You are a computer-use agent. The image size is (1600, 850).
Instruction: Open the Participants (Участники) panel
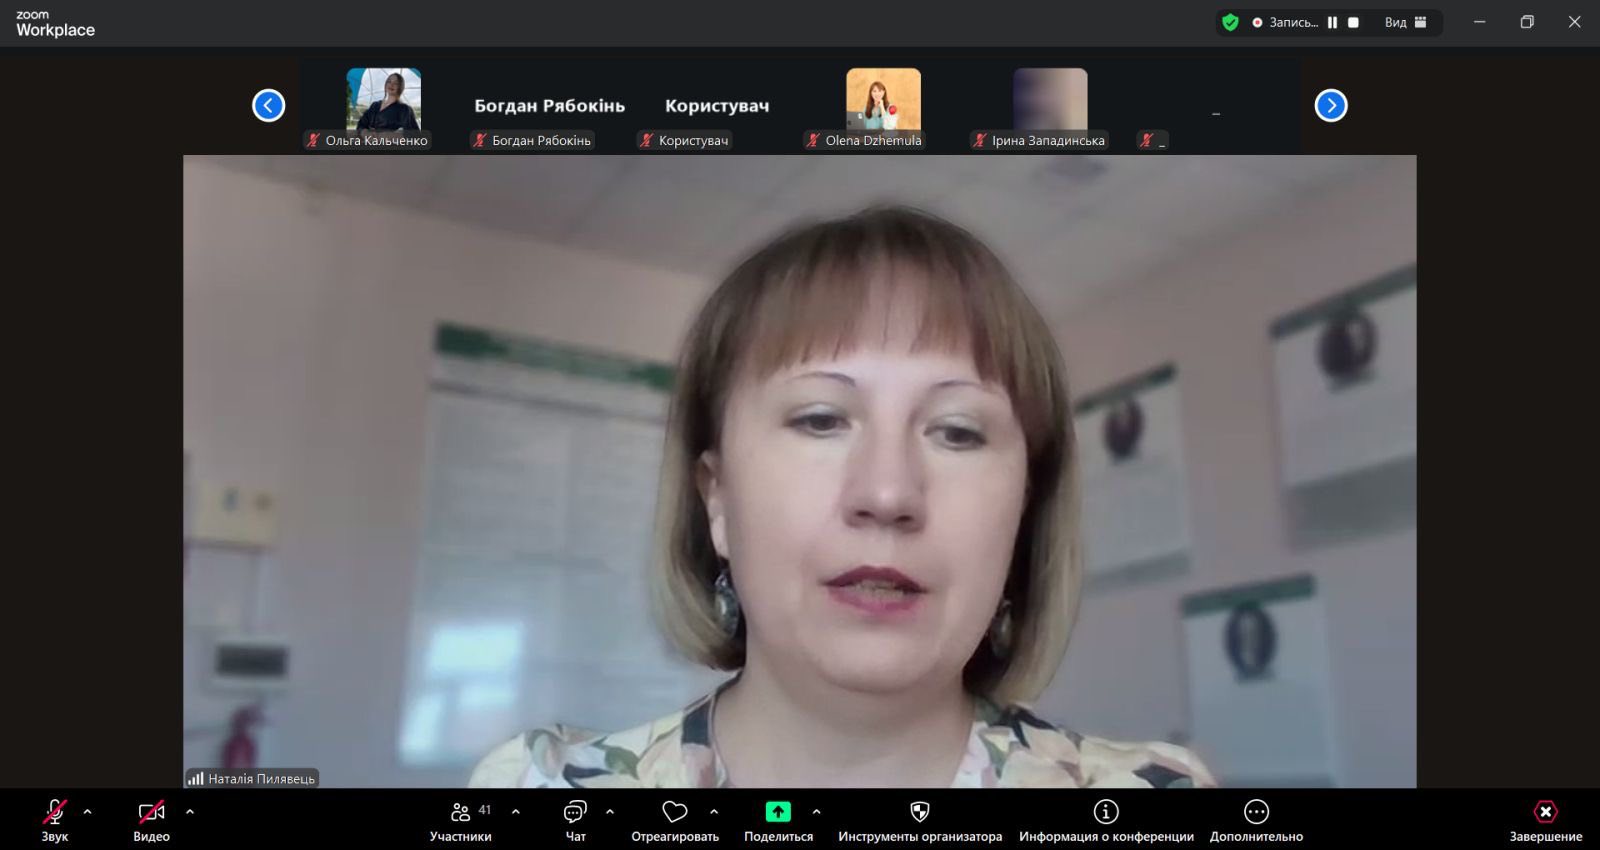coord(461,820)
